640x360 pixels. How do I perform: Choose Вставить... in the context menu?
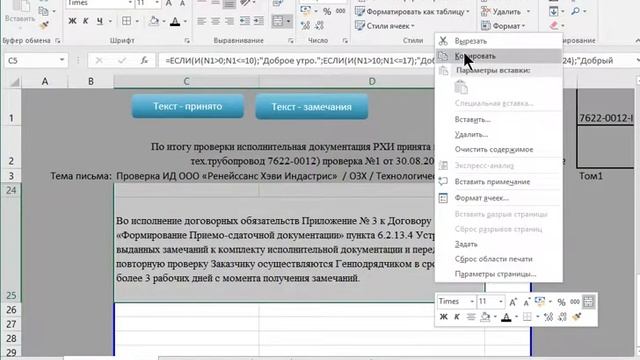coord(499,120)
